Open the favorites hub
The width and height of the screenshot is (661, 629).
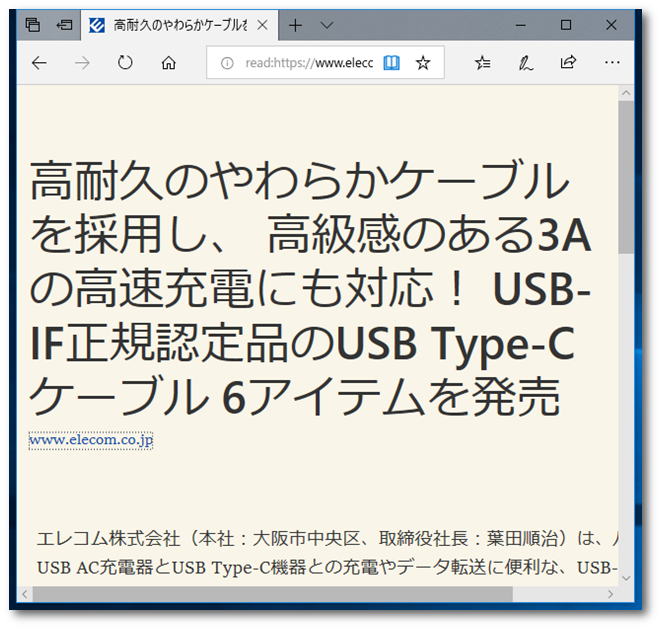click(x=483, y=63)
